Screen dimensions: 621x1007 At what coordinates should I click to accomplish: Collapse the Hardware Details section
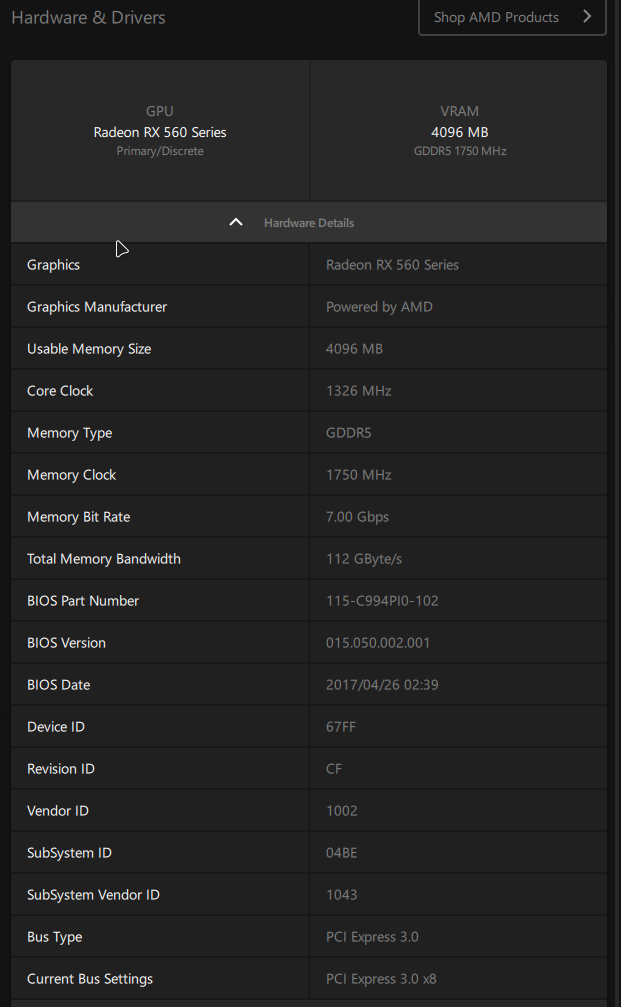pyautogui.click(x=308, y=222)
